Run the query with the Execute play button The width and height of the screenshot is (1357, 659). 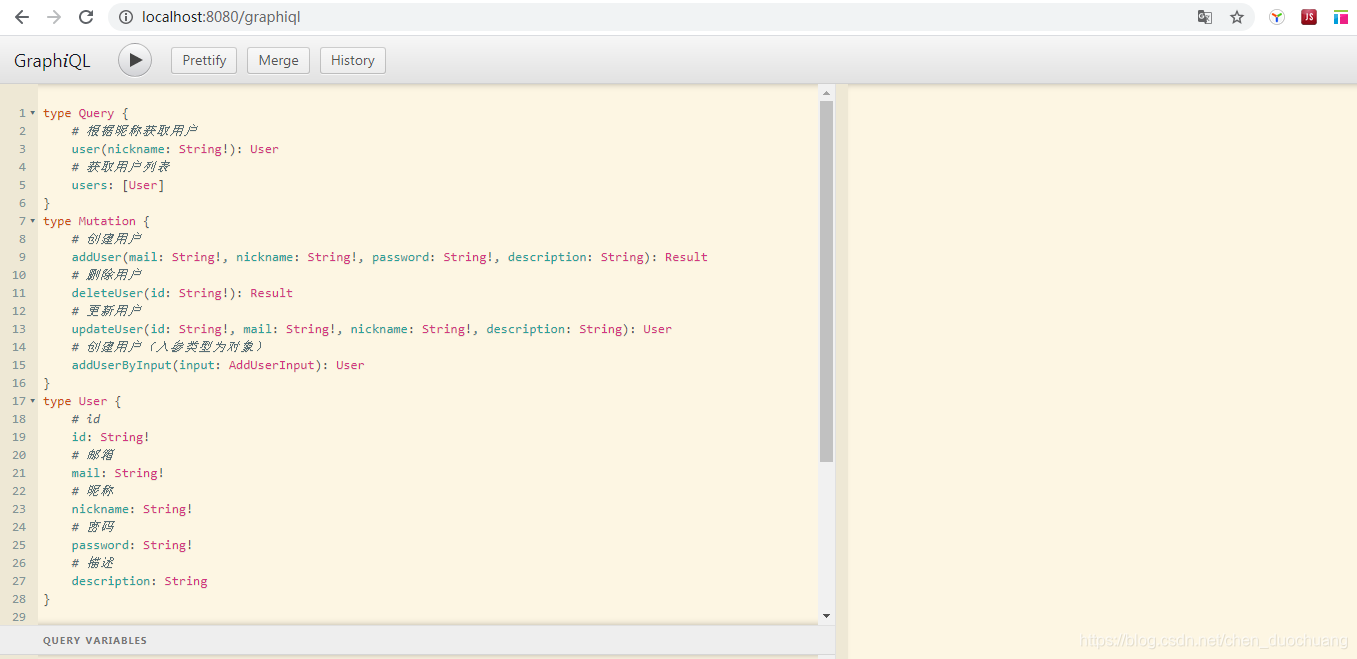click(134, 60)
